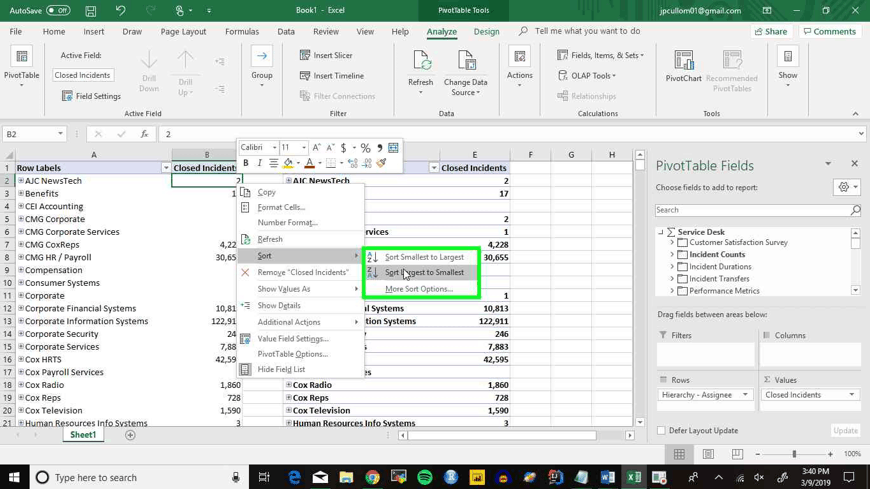Open the Windows Start menu
Screen dimensions: 872x490
click(x=14, y=477)
